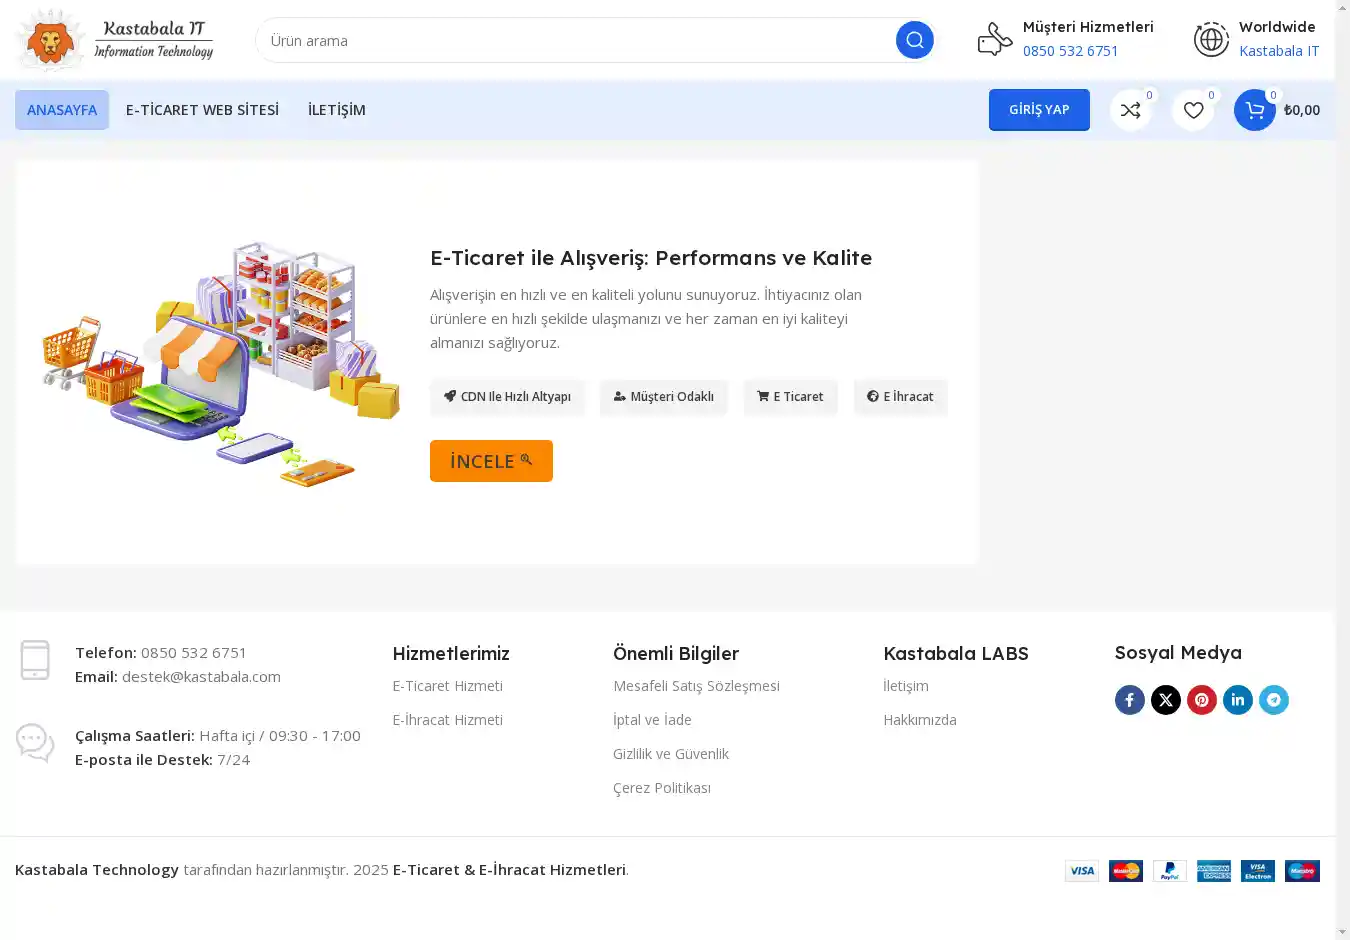This screenshot has width=1350, height=940.
Task: Open the LinkedIn social icon
Action: pyautogui.click(x=1237, y=700)
